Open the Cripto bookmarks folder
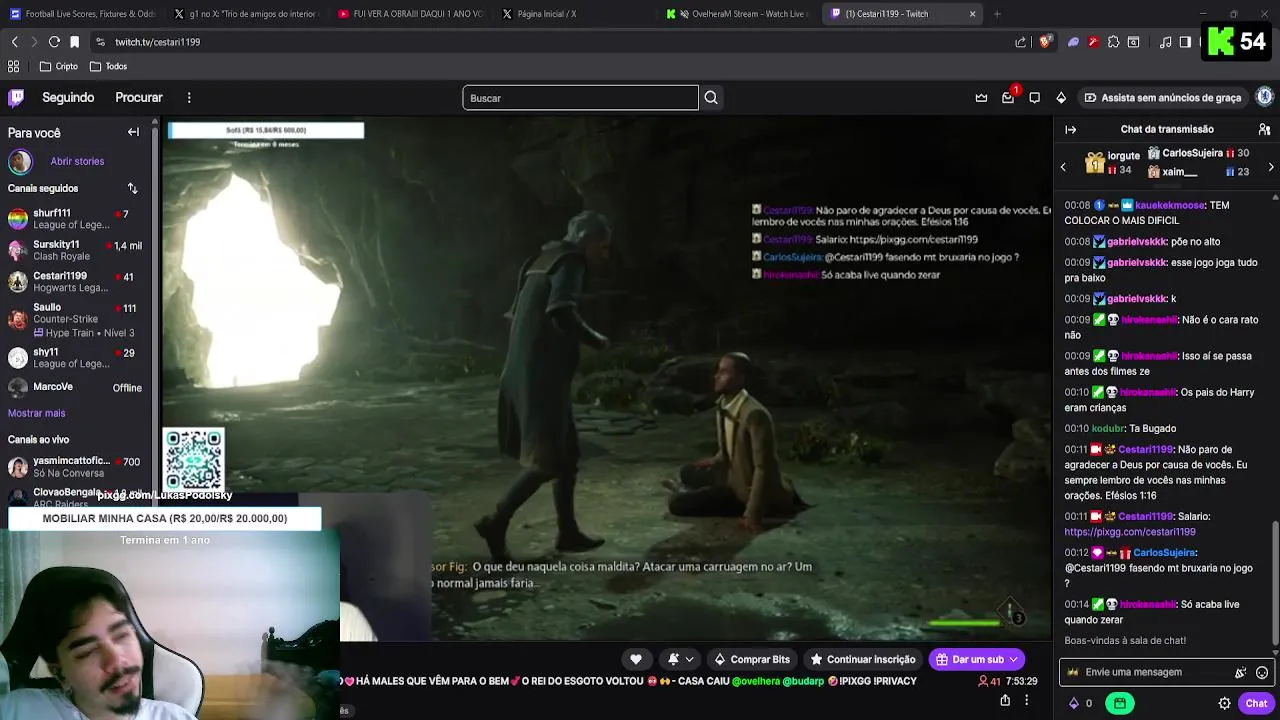1280x720 pixels. click(59, 66)
